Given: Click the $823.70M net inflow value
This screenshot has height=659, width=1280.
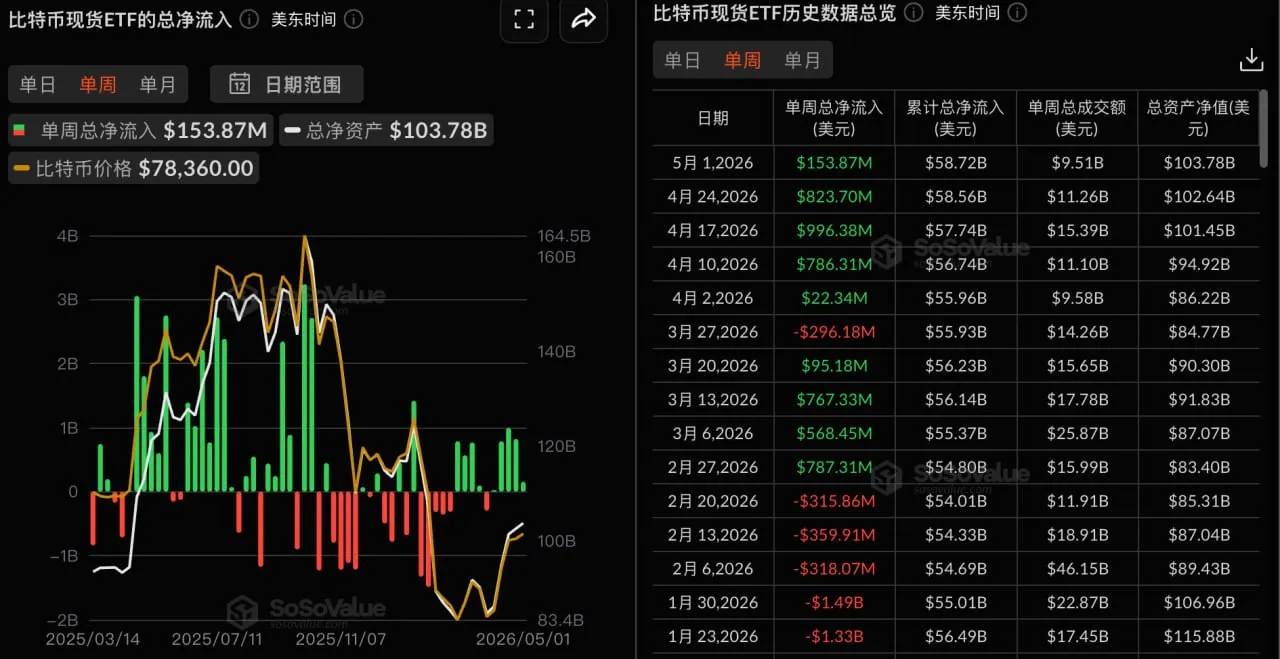Looking at the screenshot, I should coord(834,197).
